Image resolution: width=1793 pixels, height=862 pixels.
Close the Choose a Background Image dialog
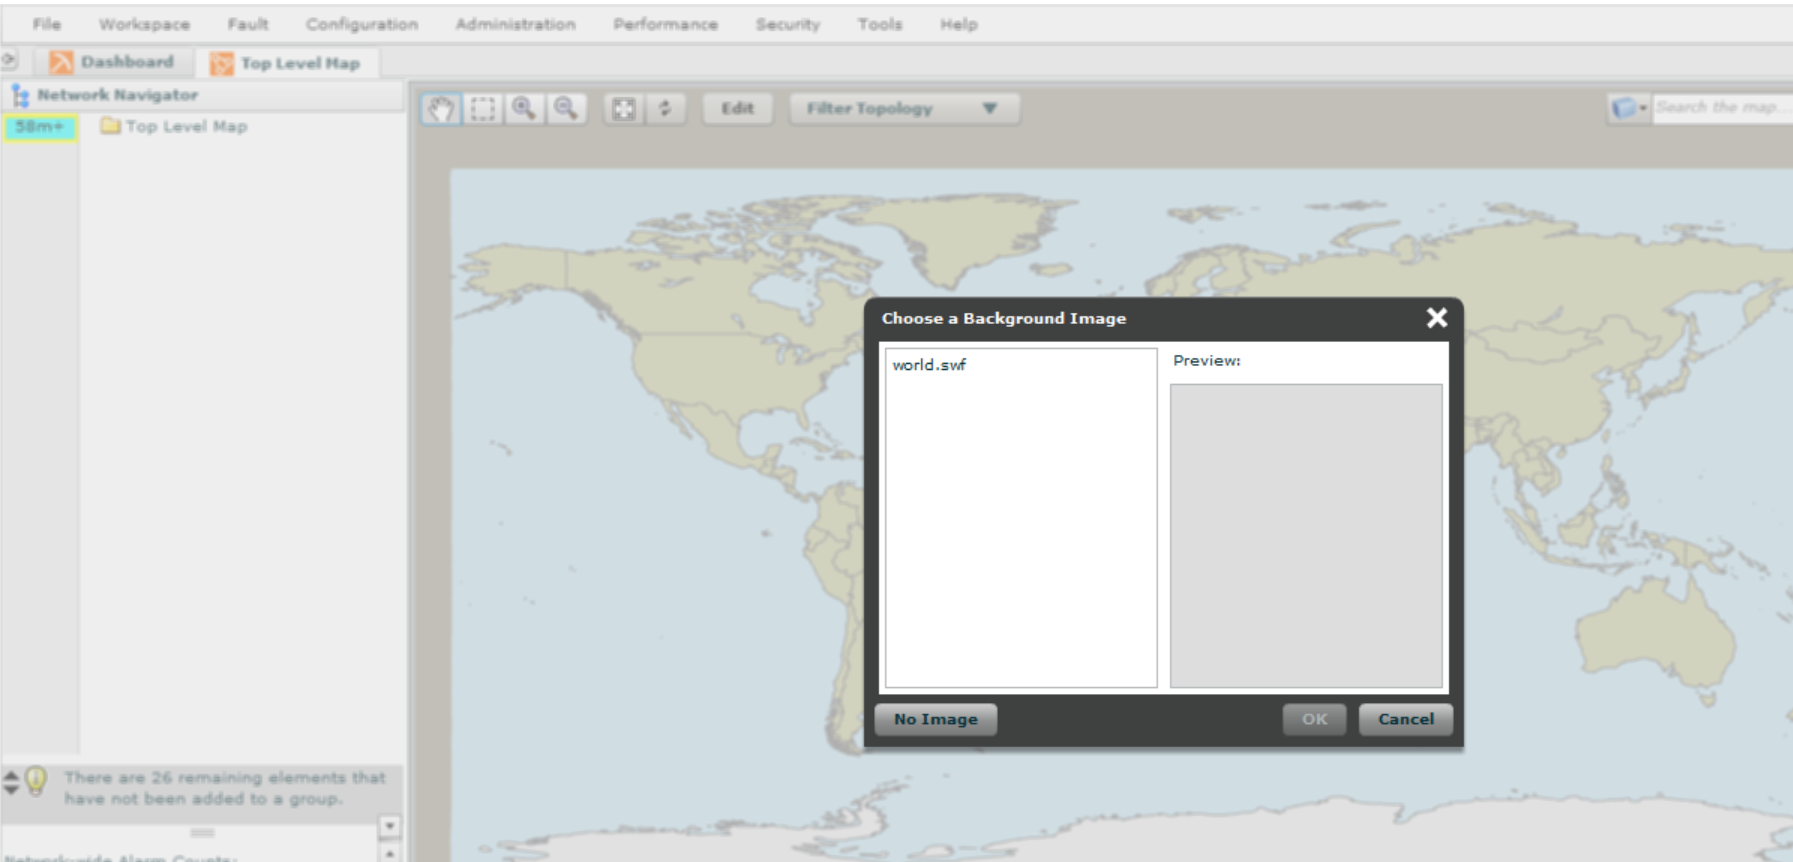tap(1436, 318)
